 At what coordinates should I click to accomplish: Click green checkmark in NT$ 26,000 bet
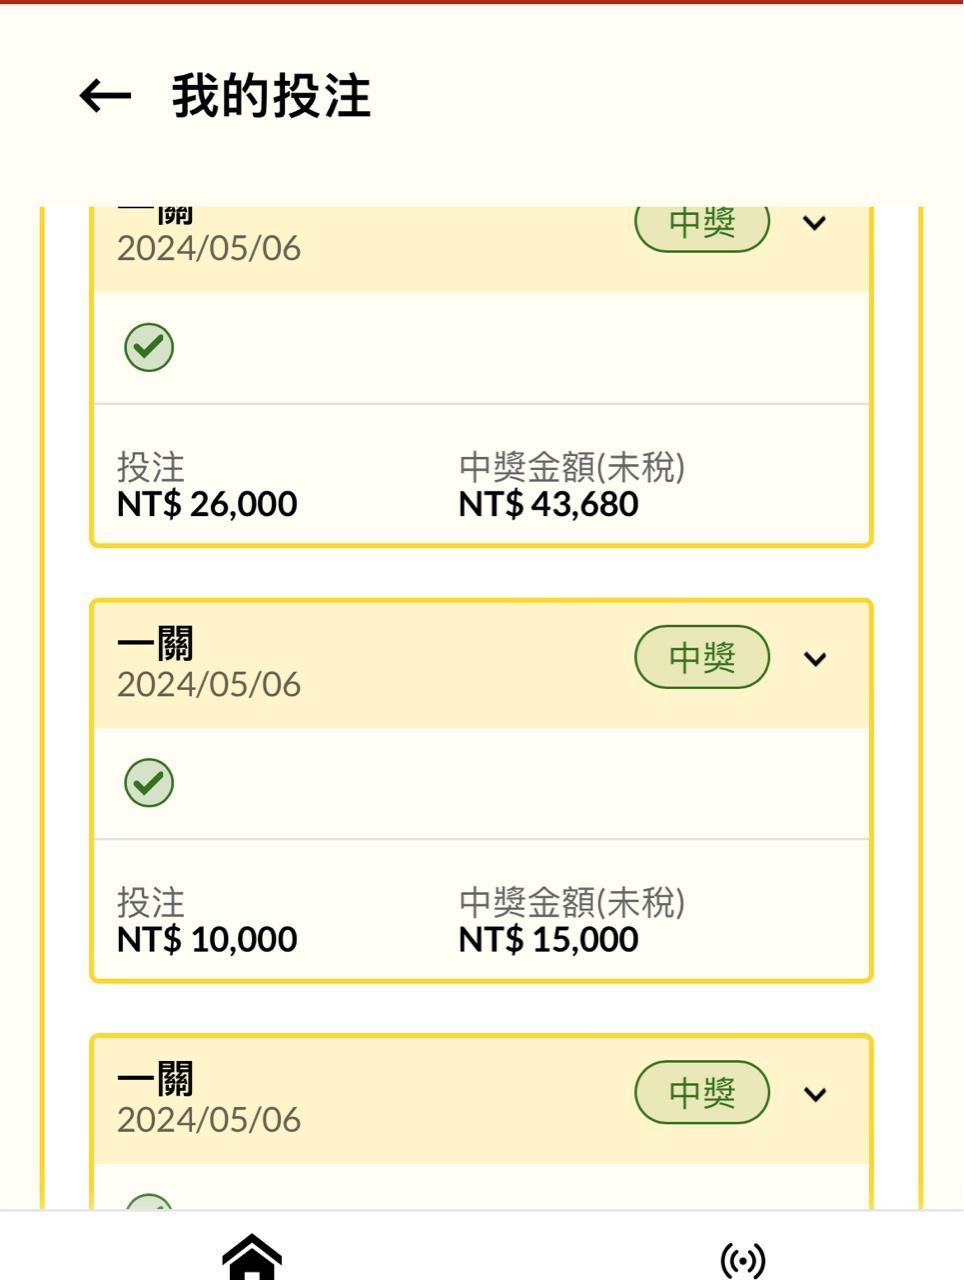(x=149, y=348)
